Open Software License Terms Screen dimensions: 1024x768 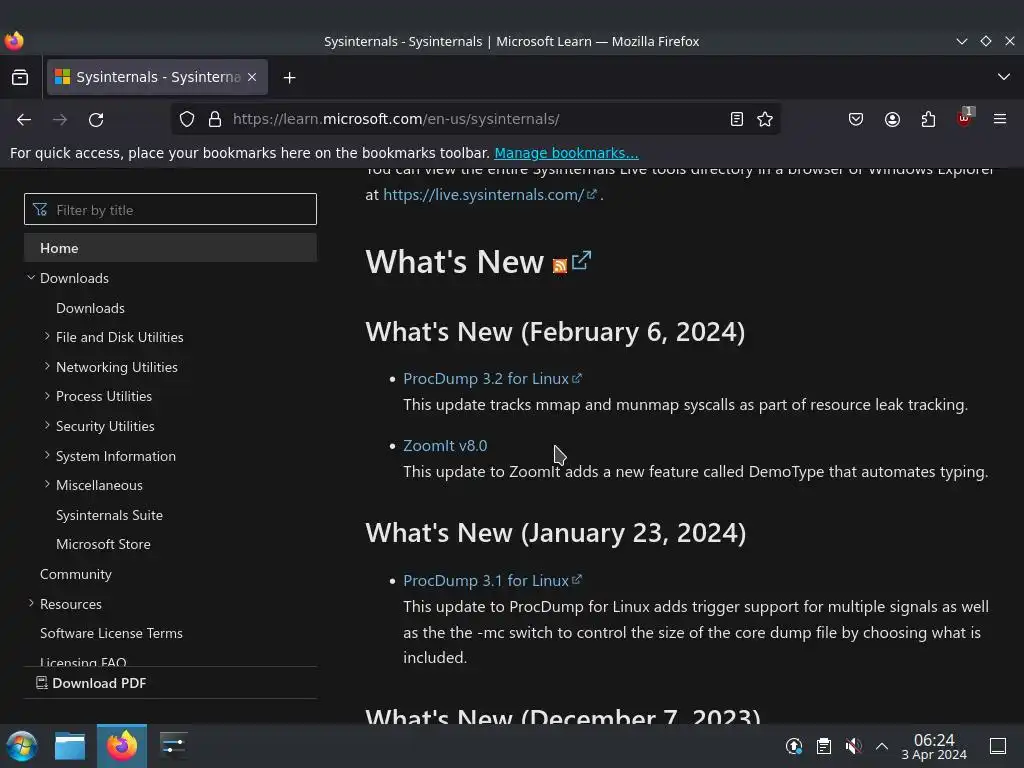pos(111,633)
